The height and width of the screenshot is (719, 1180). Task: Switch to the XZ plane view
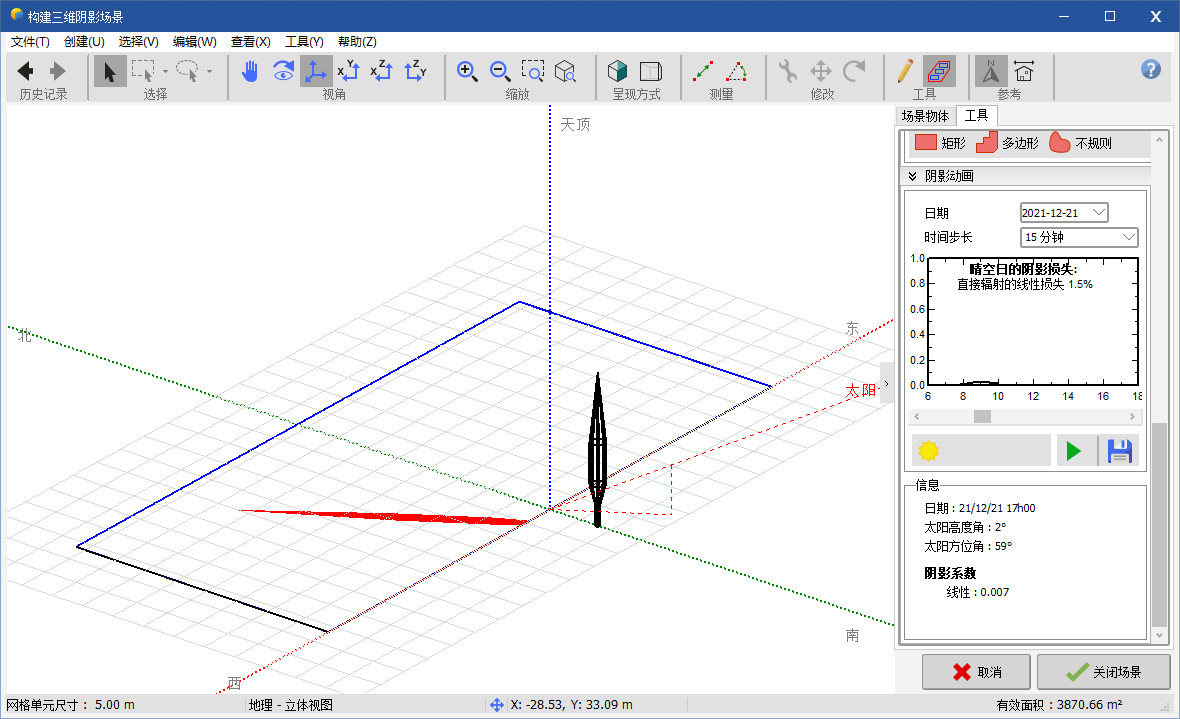[x=382, y=72]
